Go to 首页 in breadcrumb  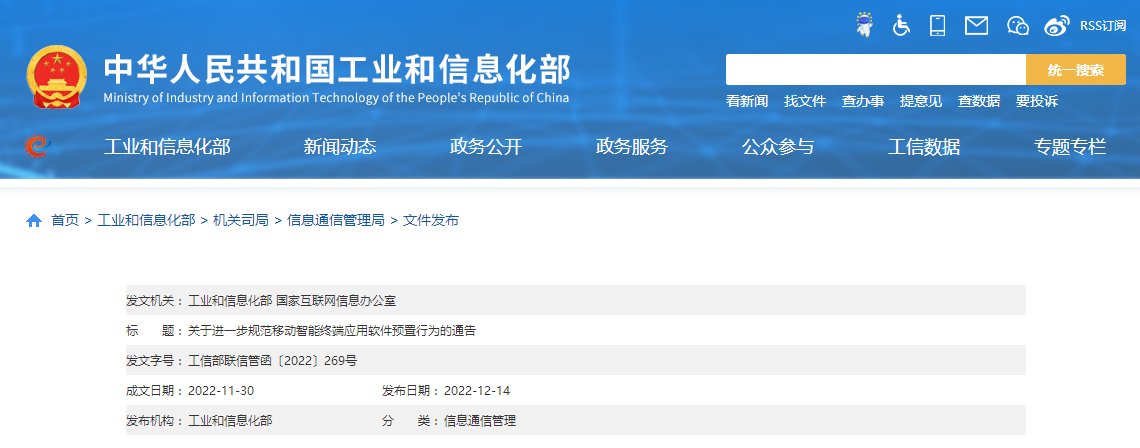pos(65,221)
